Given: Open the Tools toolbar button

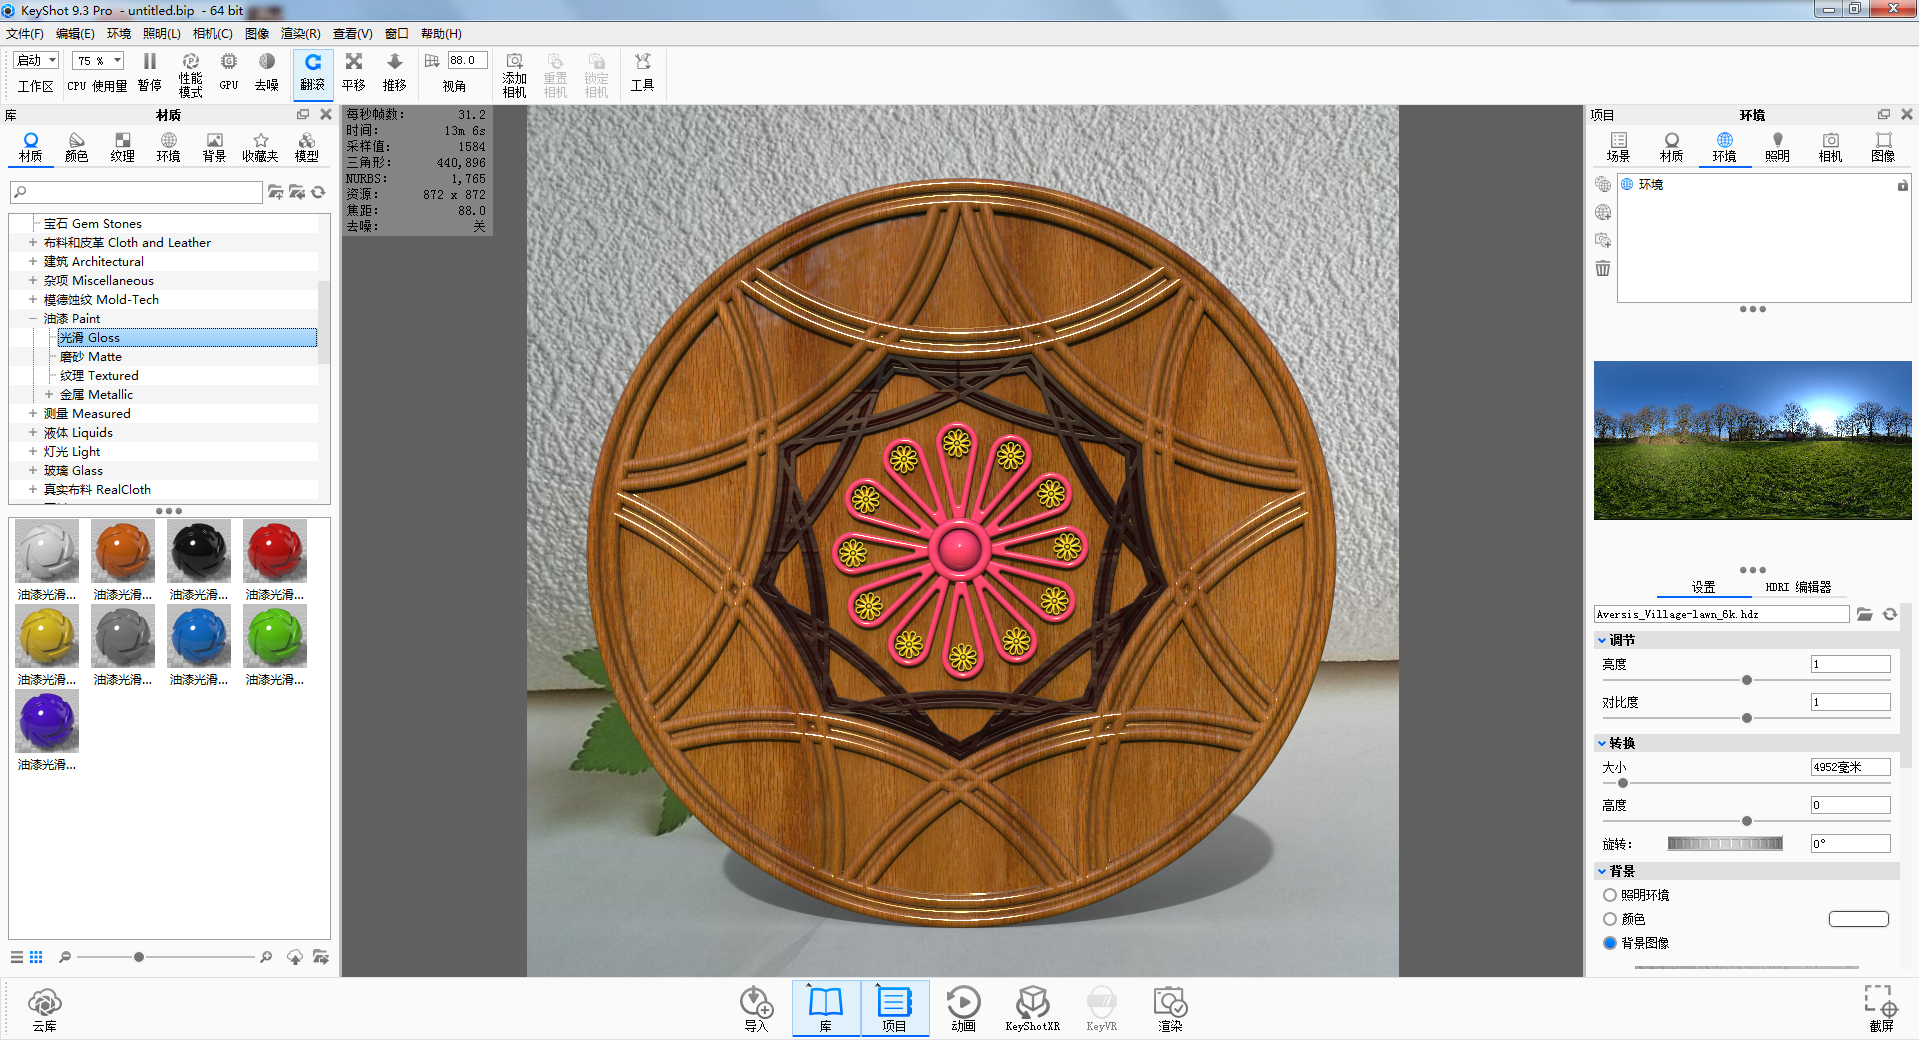Looking at the screenshot, I should (642, 73).
